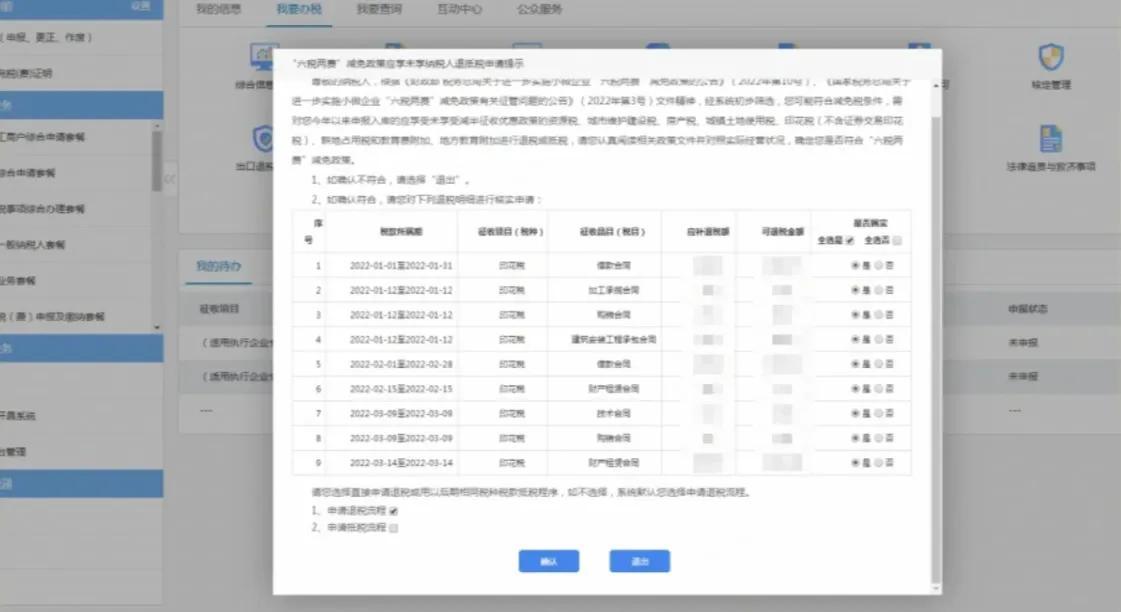Click the 技术合同 cell

click(x=613, y=413)
